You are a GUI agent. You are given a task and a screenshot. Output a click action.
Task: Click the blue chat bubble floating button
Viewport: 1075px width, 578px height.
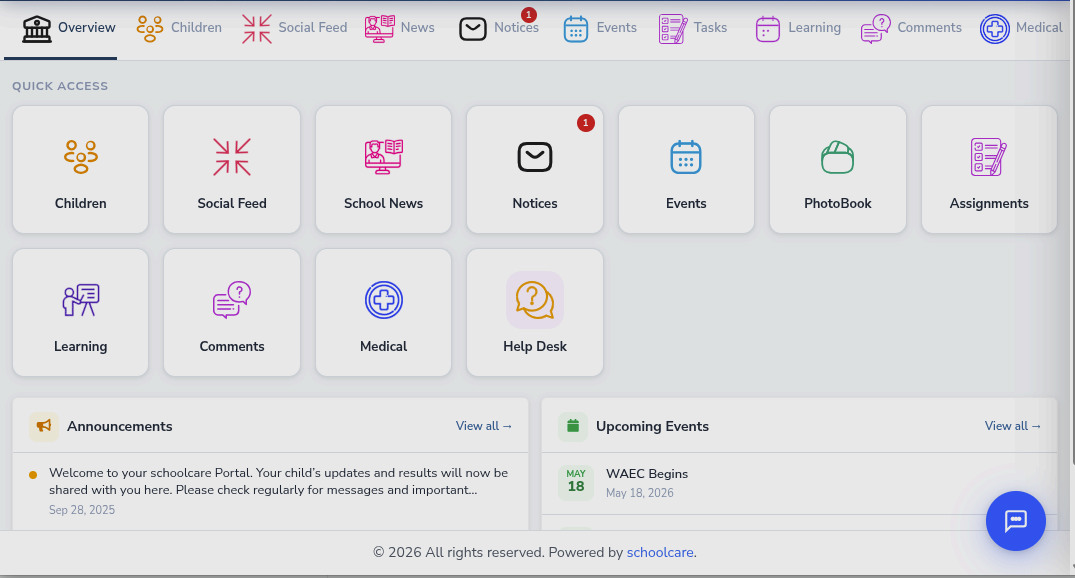tap(1015, 520)
